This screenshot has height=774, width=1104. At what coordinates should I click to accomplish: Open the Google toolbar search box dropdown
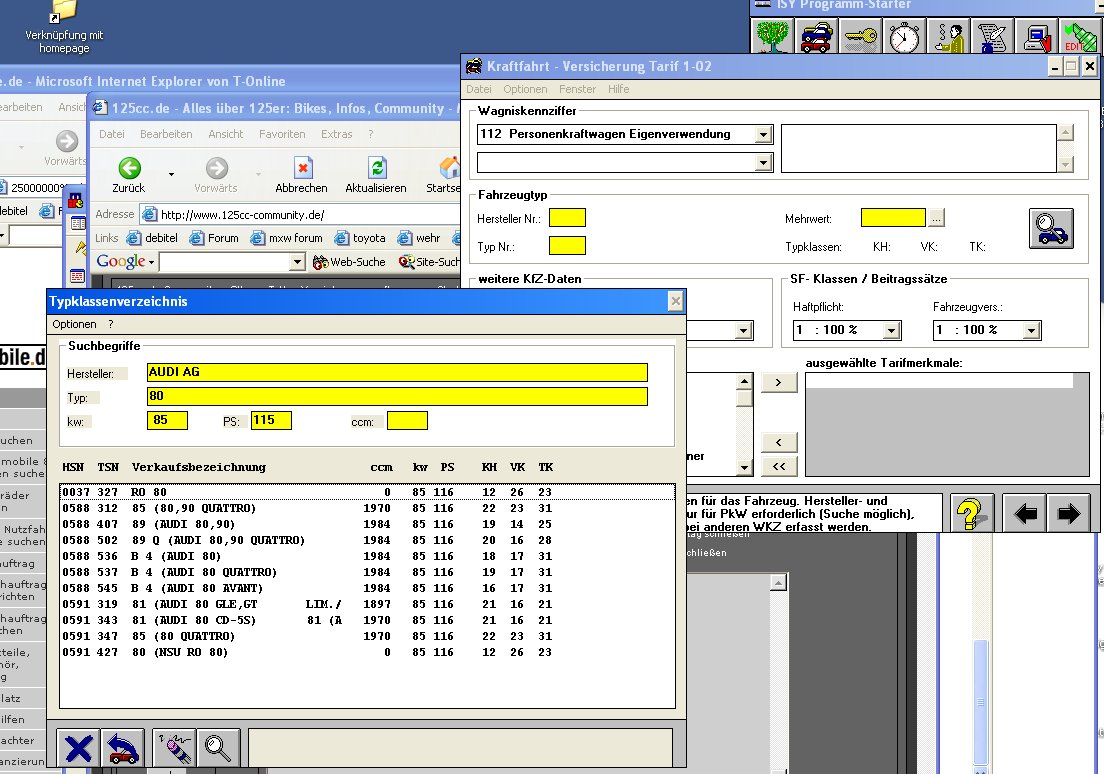coord(298,263)
